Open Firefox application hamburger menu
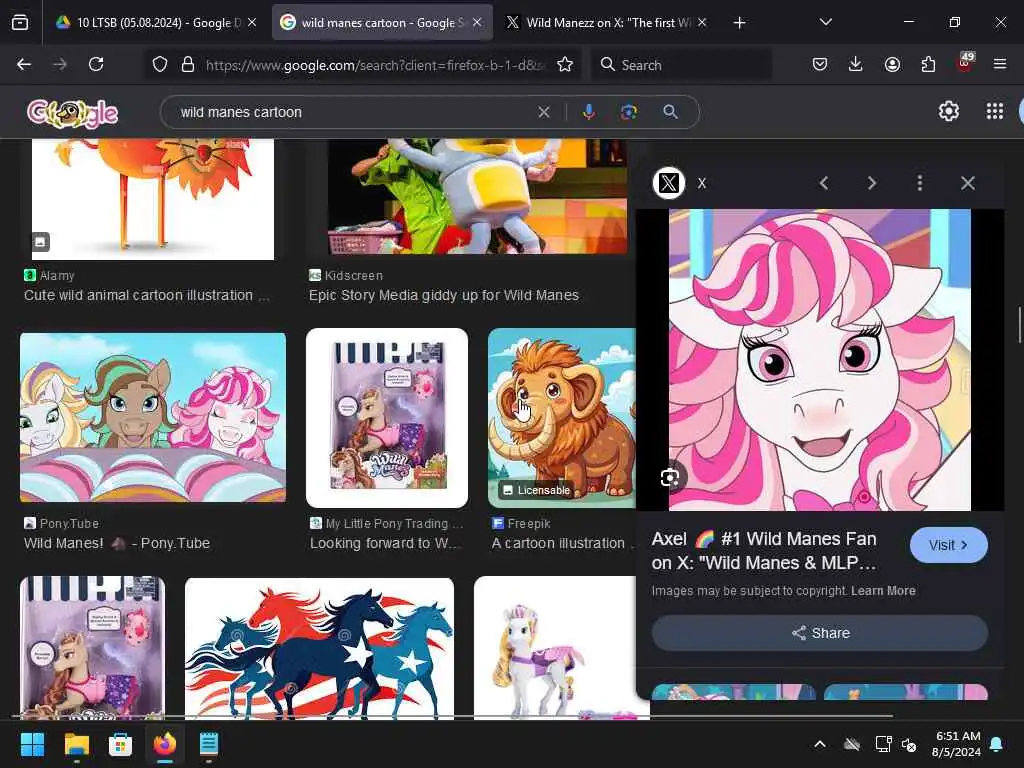The height and width of the screenshot is (768, 1024). [1000, 64]
